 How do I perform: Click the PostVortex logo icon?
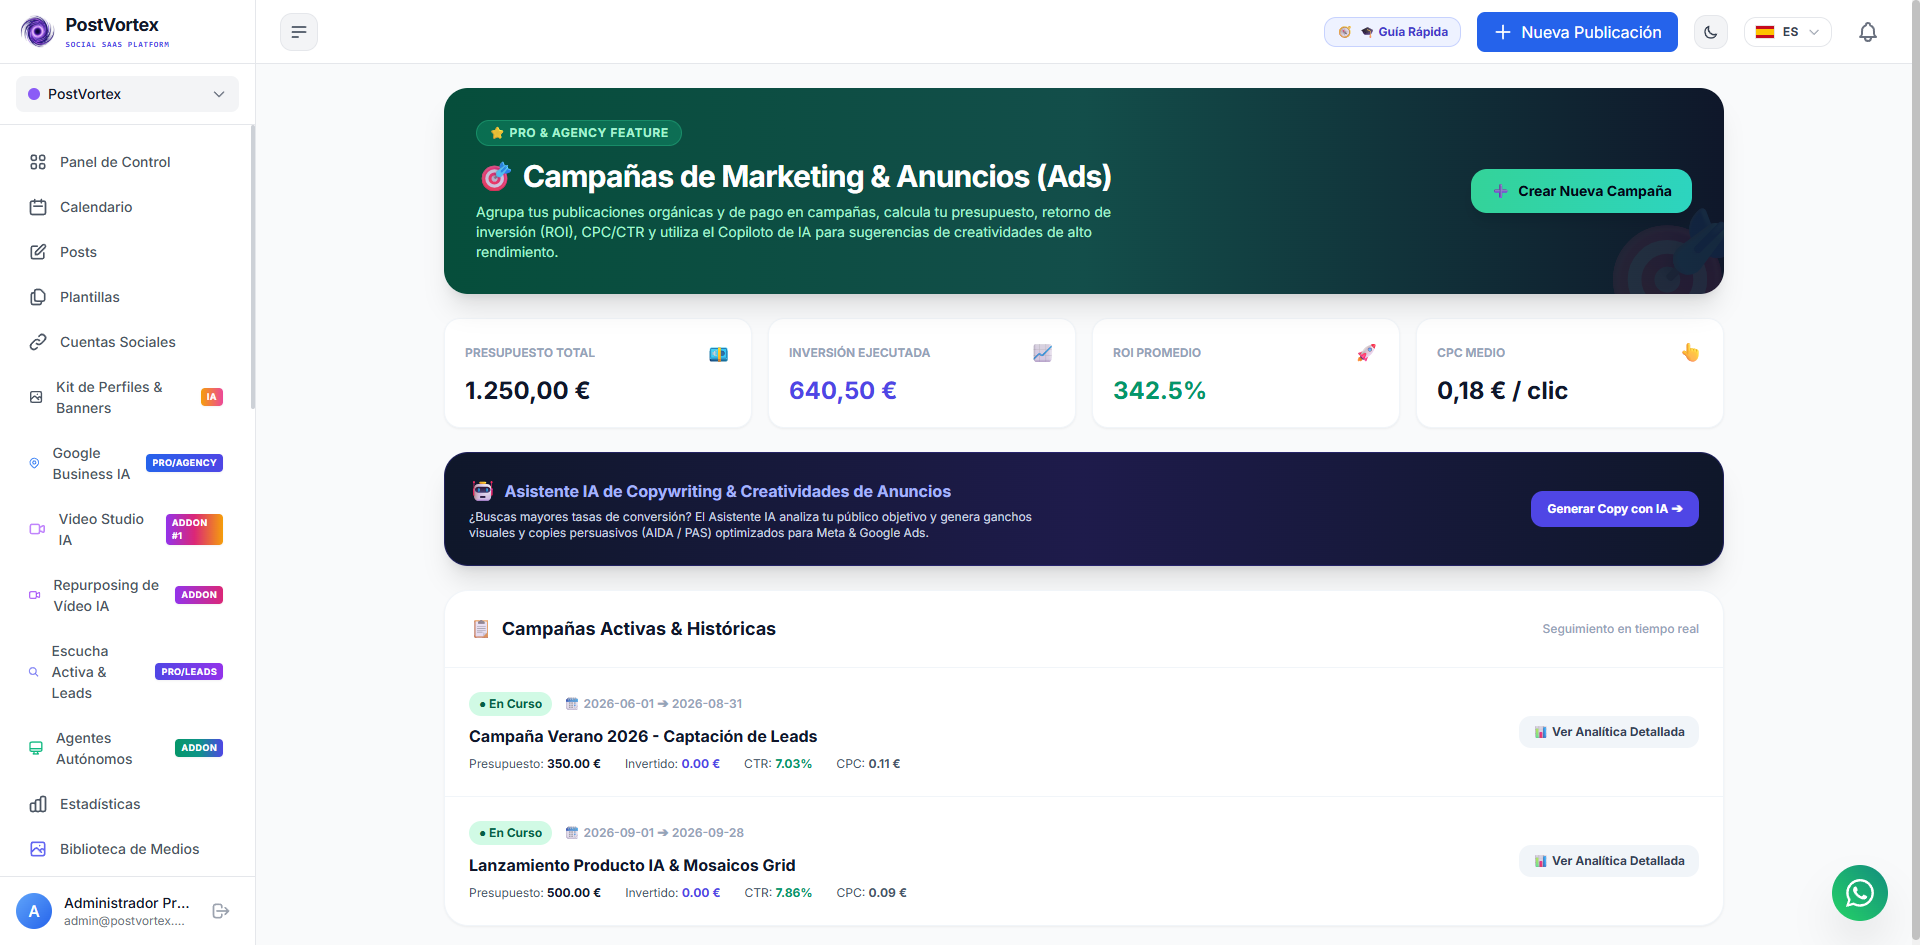coord(38,32)
